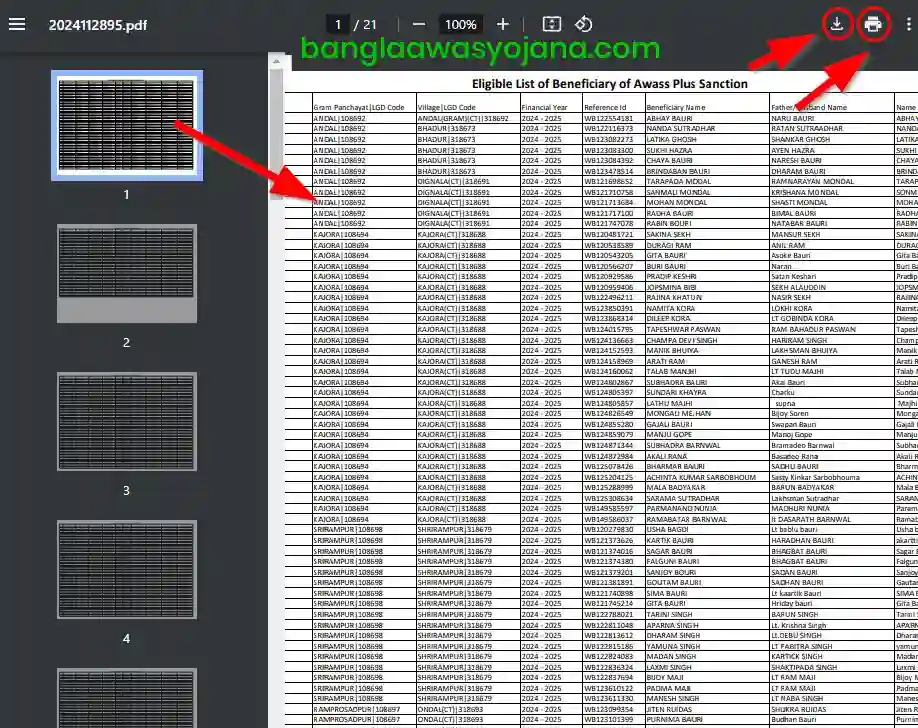Click the 'Reference Id' column header
Viewport: 918px width, 728px height.
click(x=605, y=107)
